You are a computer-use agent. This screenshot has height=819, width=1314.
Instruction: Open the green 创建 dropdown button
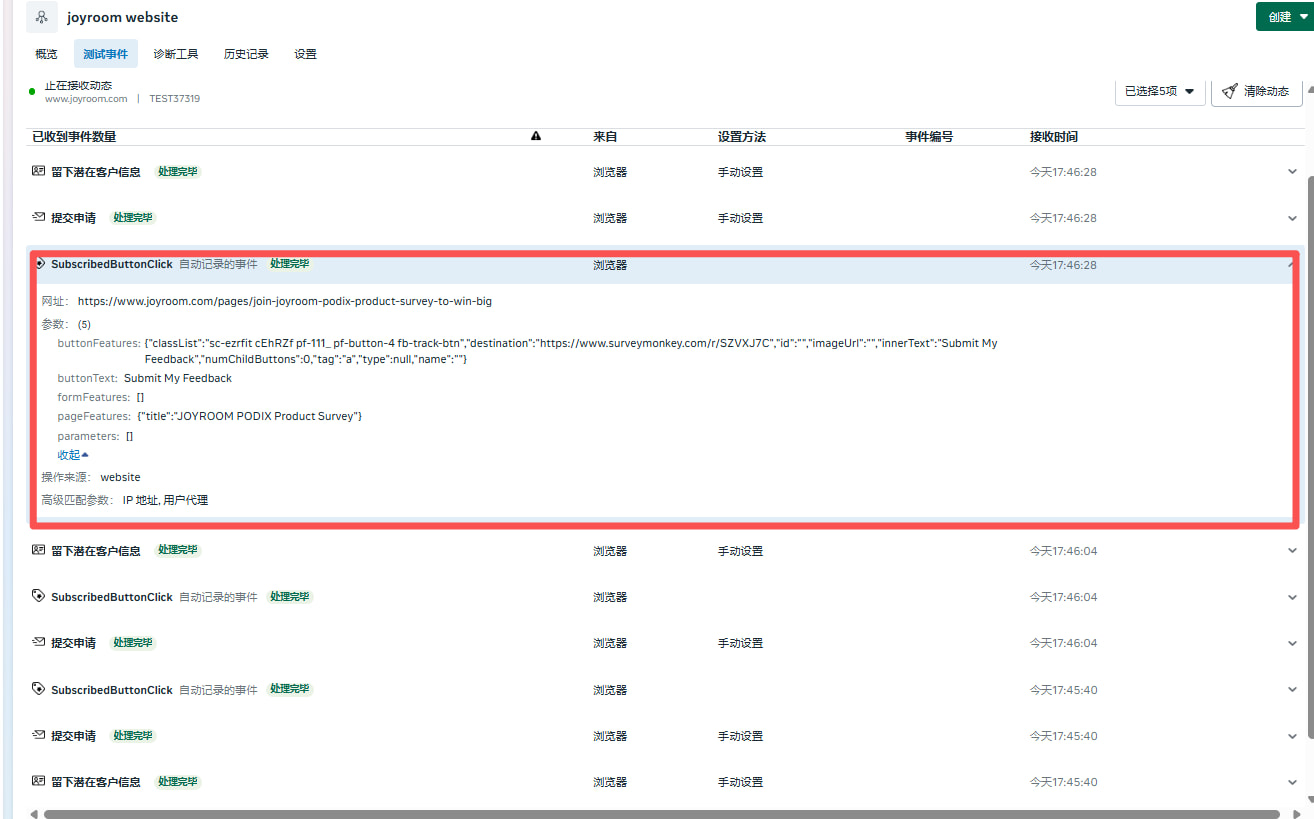(1284, 17)
